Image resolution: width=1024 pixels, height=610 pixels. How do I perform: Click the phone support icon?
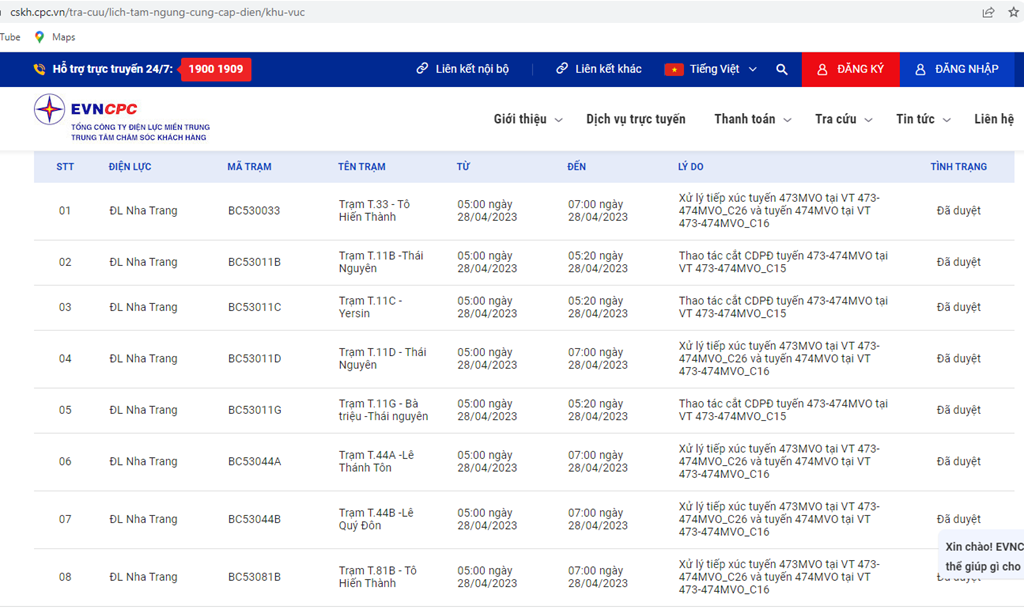pos(39,70)
